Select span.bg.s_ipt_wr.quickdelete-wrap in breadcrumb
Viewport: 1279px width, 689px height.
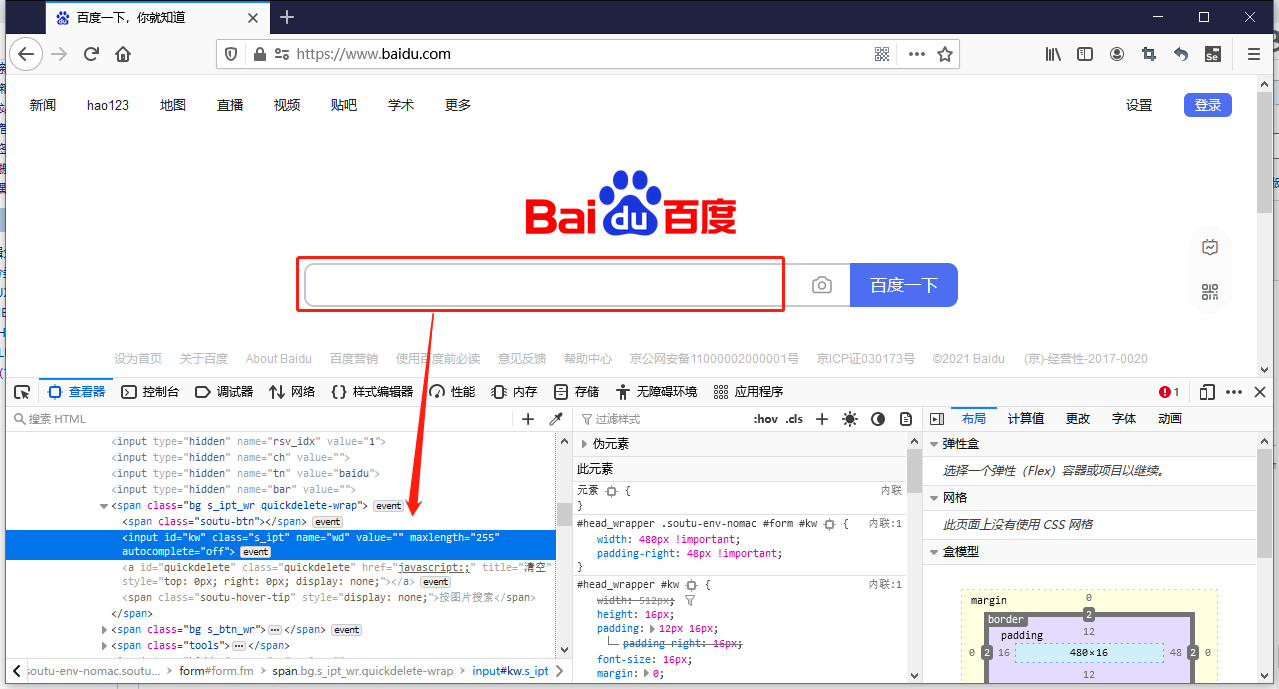tap(363, 671)
